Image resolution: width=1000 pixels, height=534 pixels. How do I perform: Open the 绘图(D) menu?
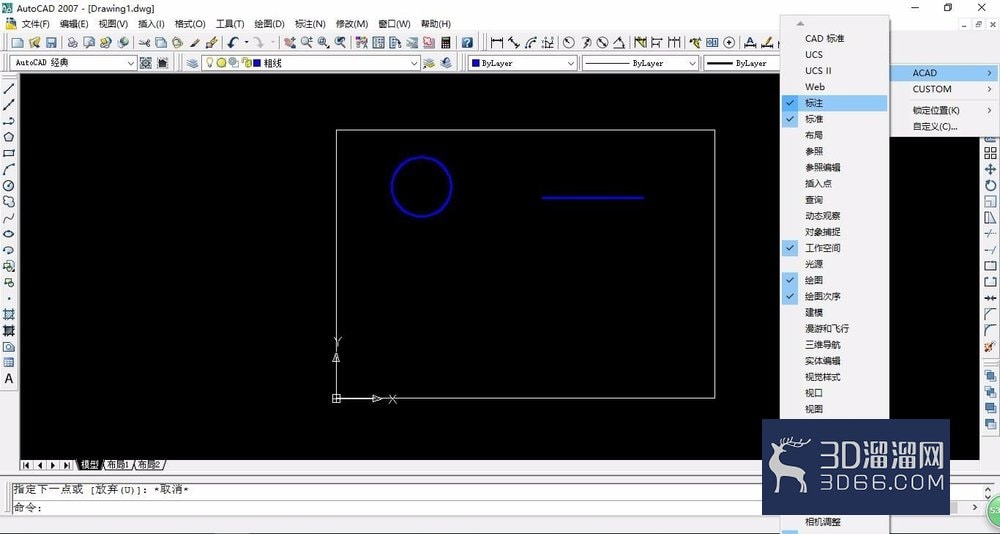269,24
